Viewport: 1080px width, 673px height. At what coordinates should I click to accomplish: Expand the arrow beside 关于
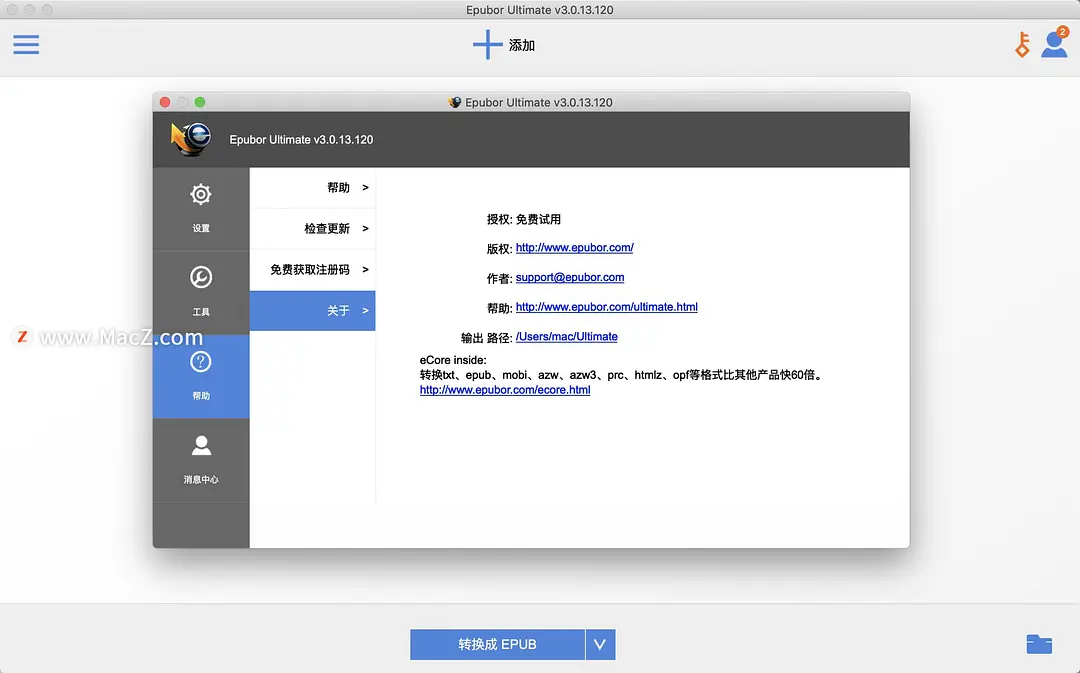(x=365, y=311)
